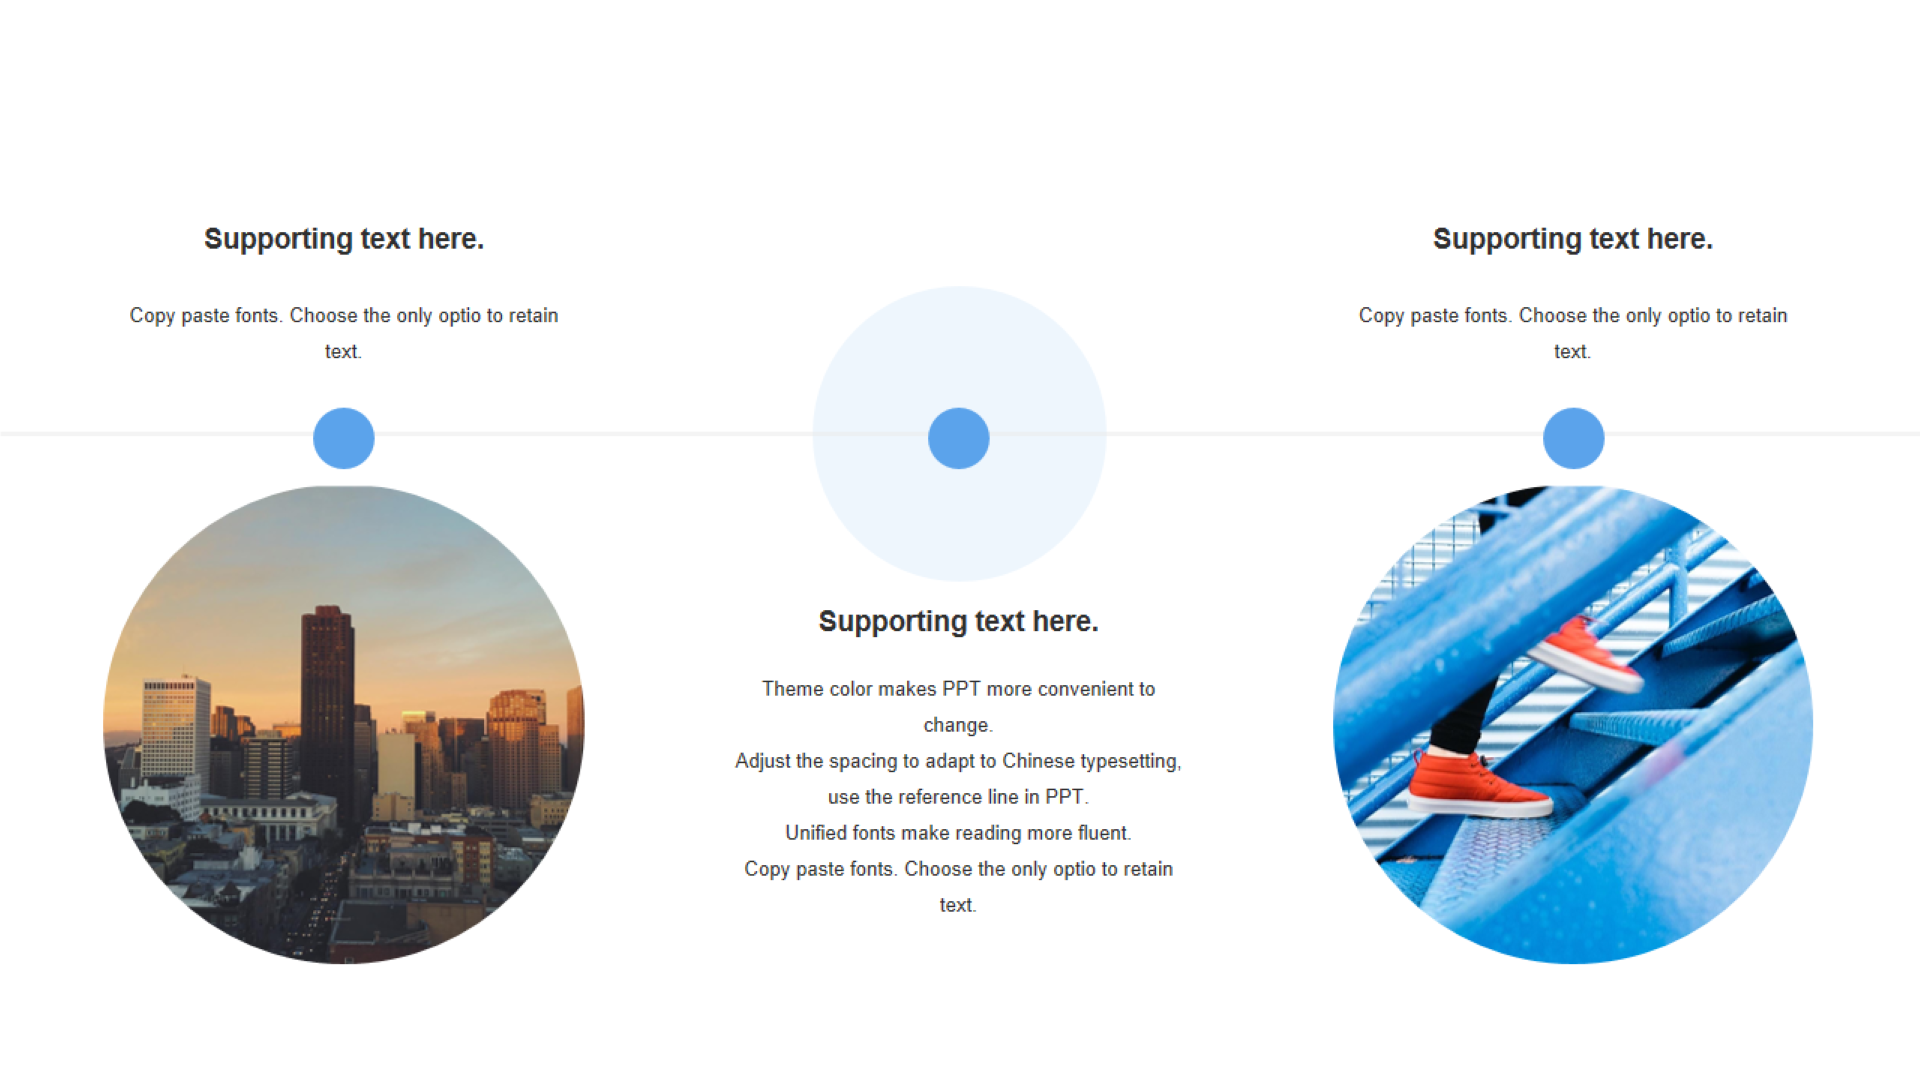Select the right 'Supporting text here.' heading

coord(1573,239)
